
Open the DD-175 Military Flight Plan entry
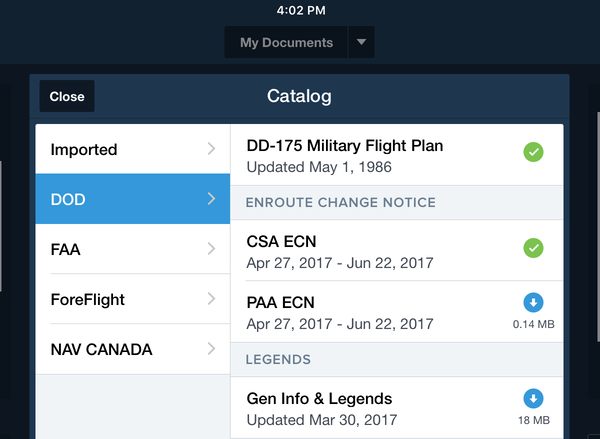[x=370, y=155]
